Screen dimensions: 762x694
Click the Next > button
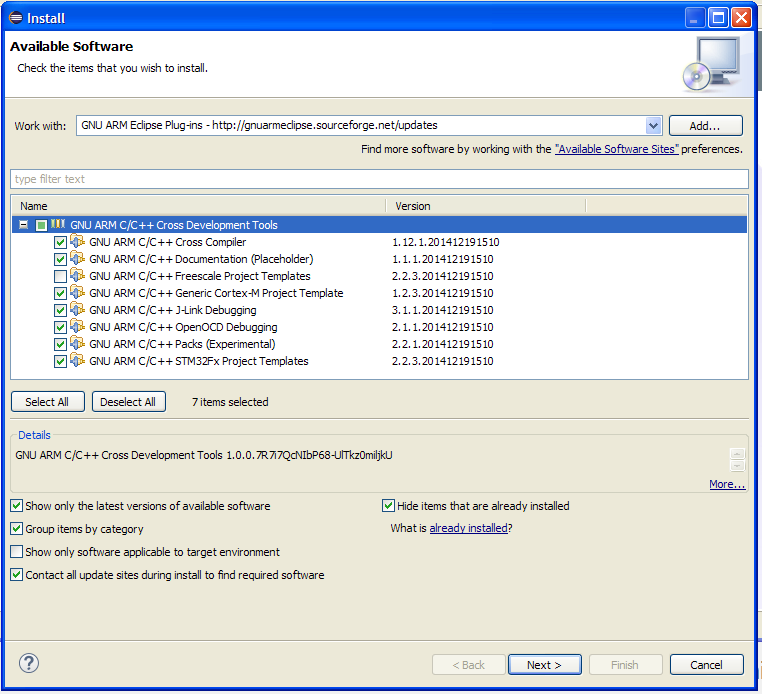(x=544, y=664)
